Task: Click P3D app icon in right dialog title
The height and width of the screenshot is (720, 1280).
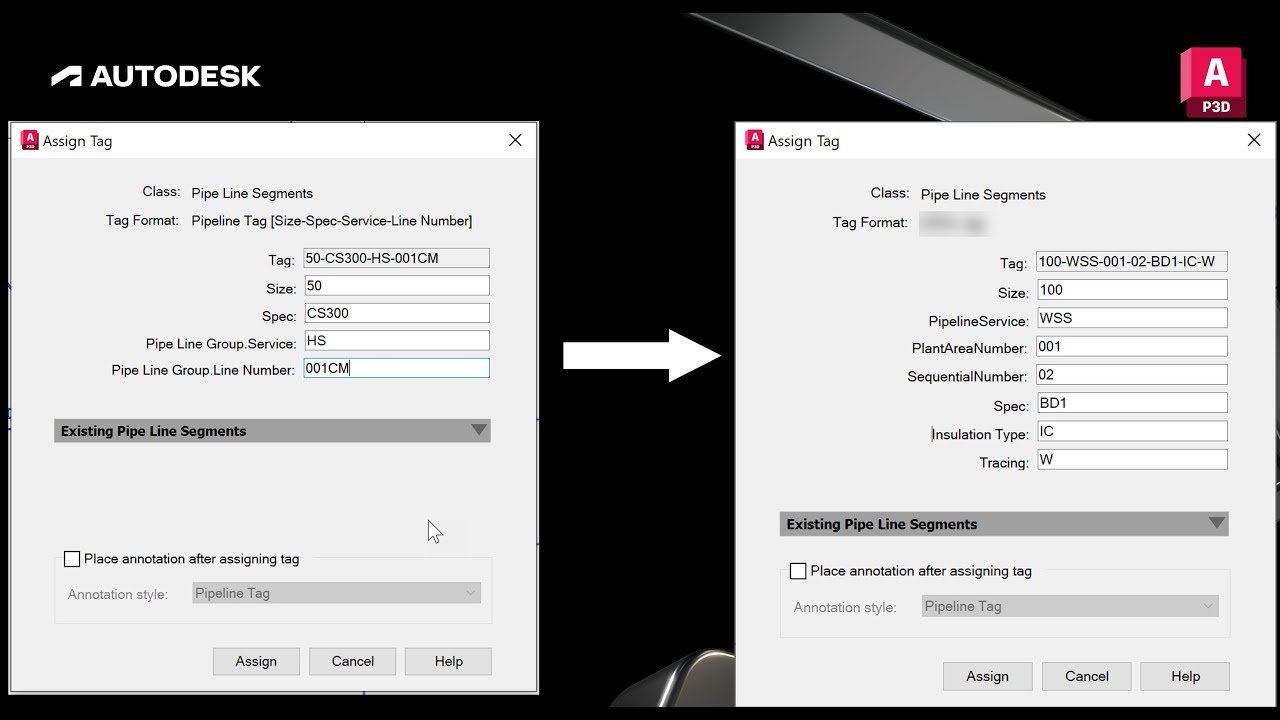Action: (x=755, y=140)
